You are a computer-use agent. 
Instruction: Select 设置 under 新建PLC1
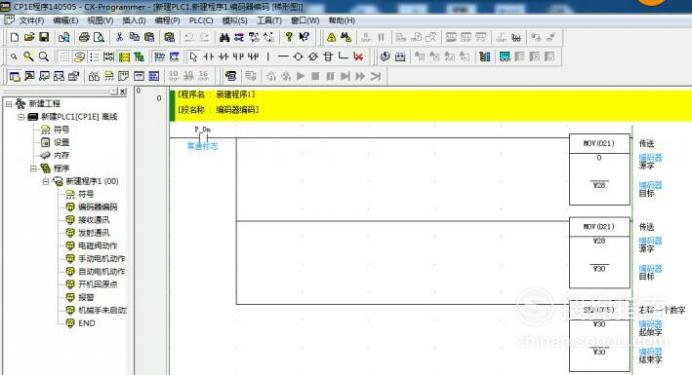(61, 142)
